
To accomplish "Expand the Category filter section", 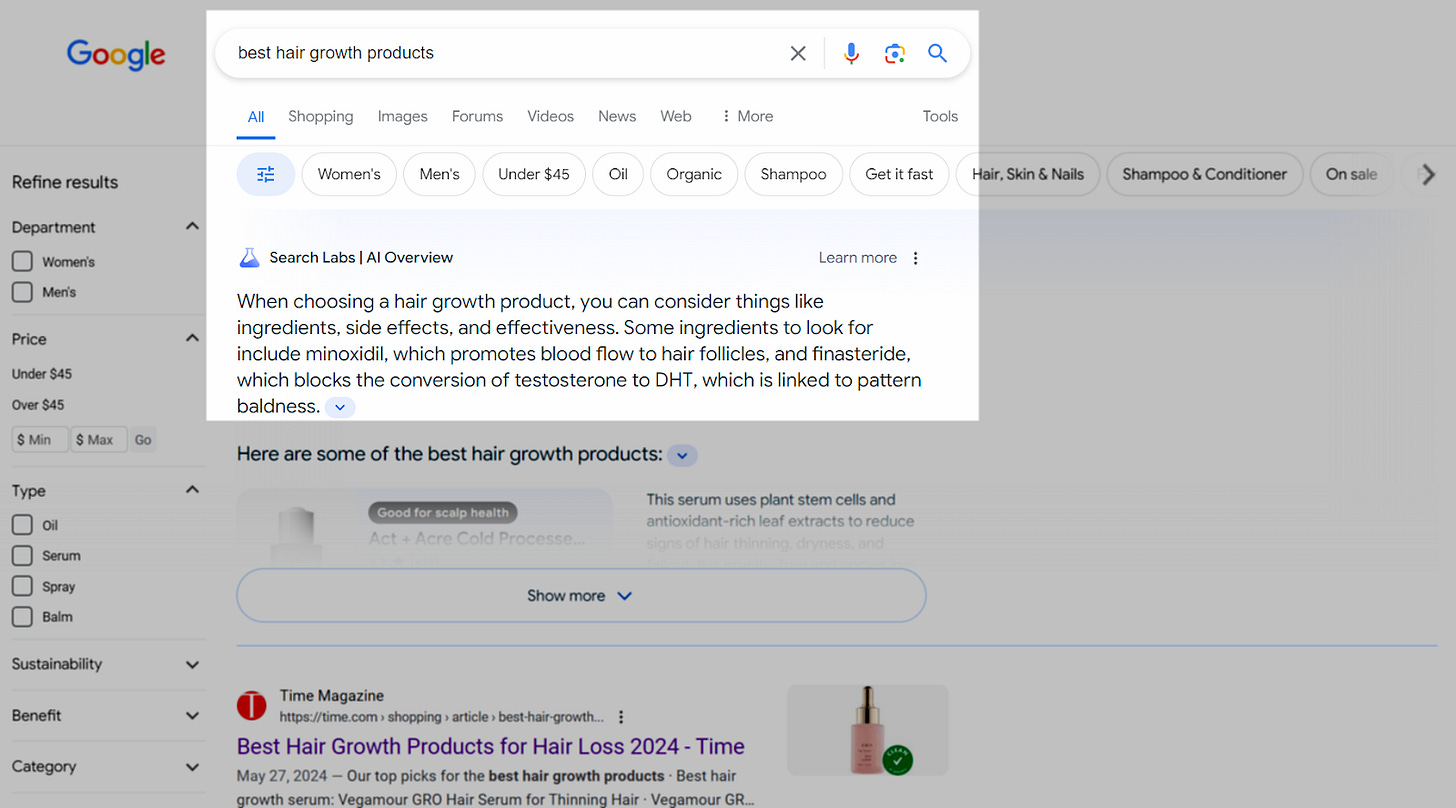I will (x=192, y=767).
